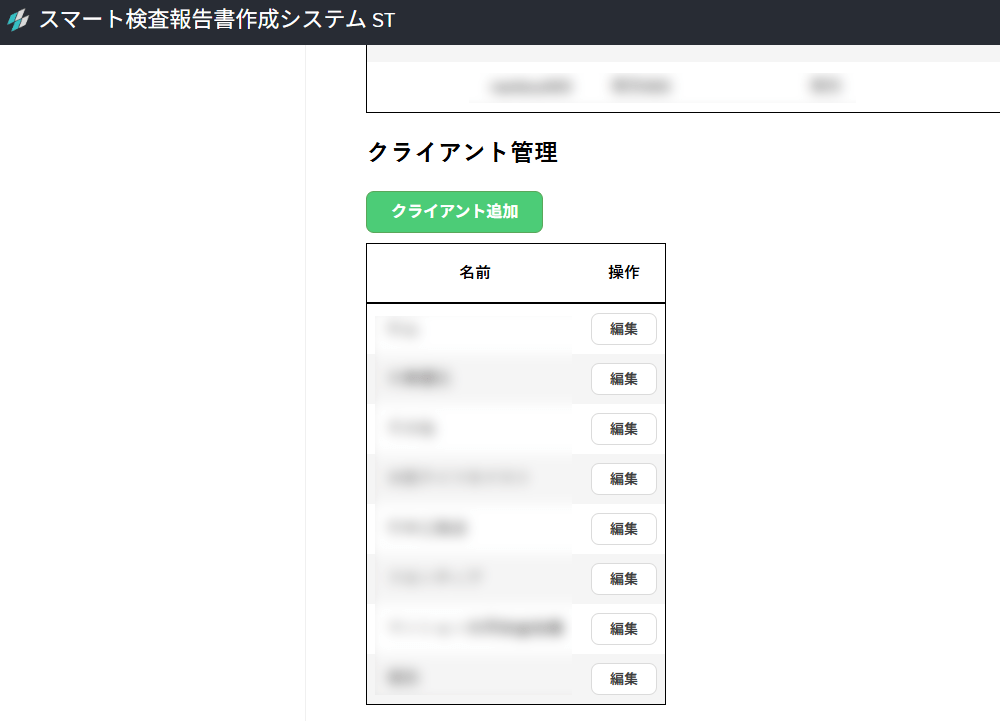Image resolution: width=1000 pixels, height=721 pixels.
Task: Click the スマート検査報告書作成システム title
Action: 202,21
